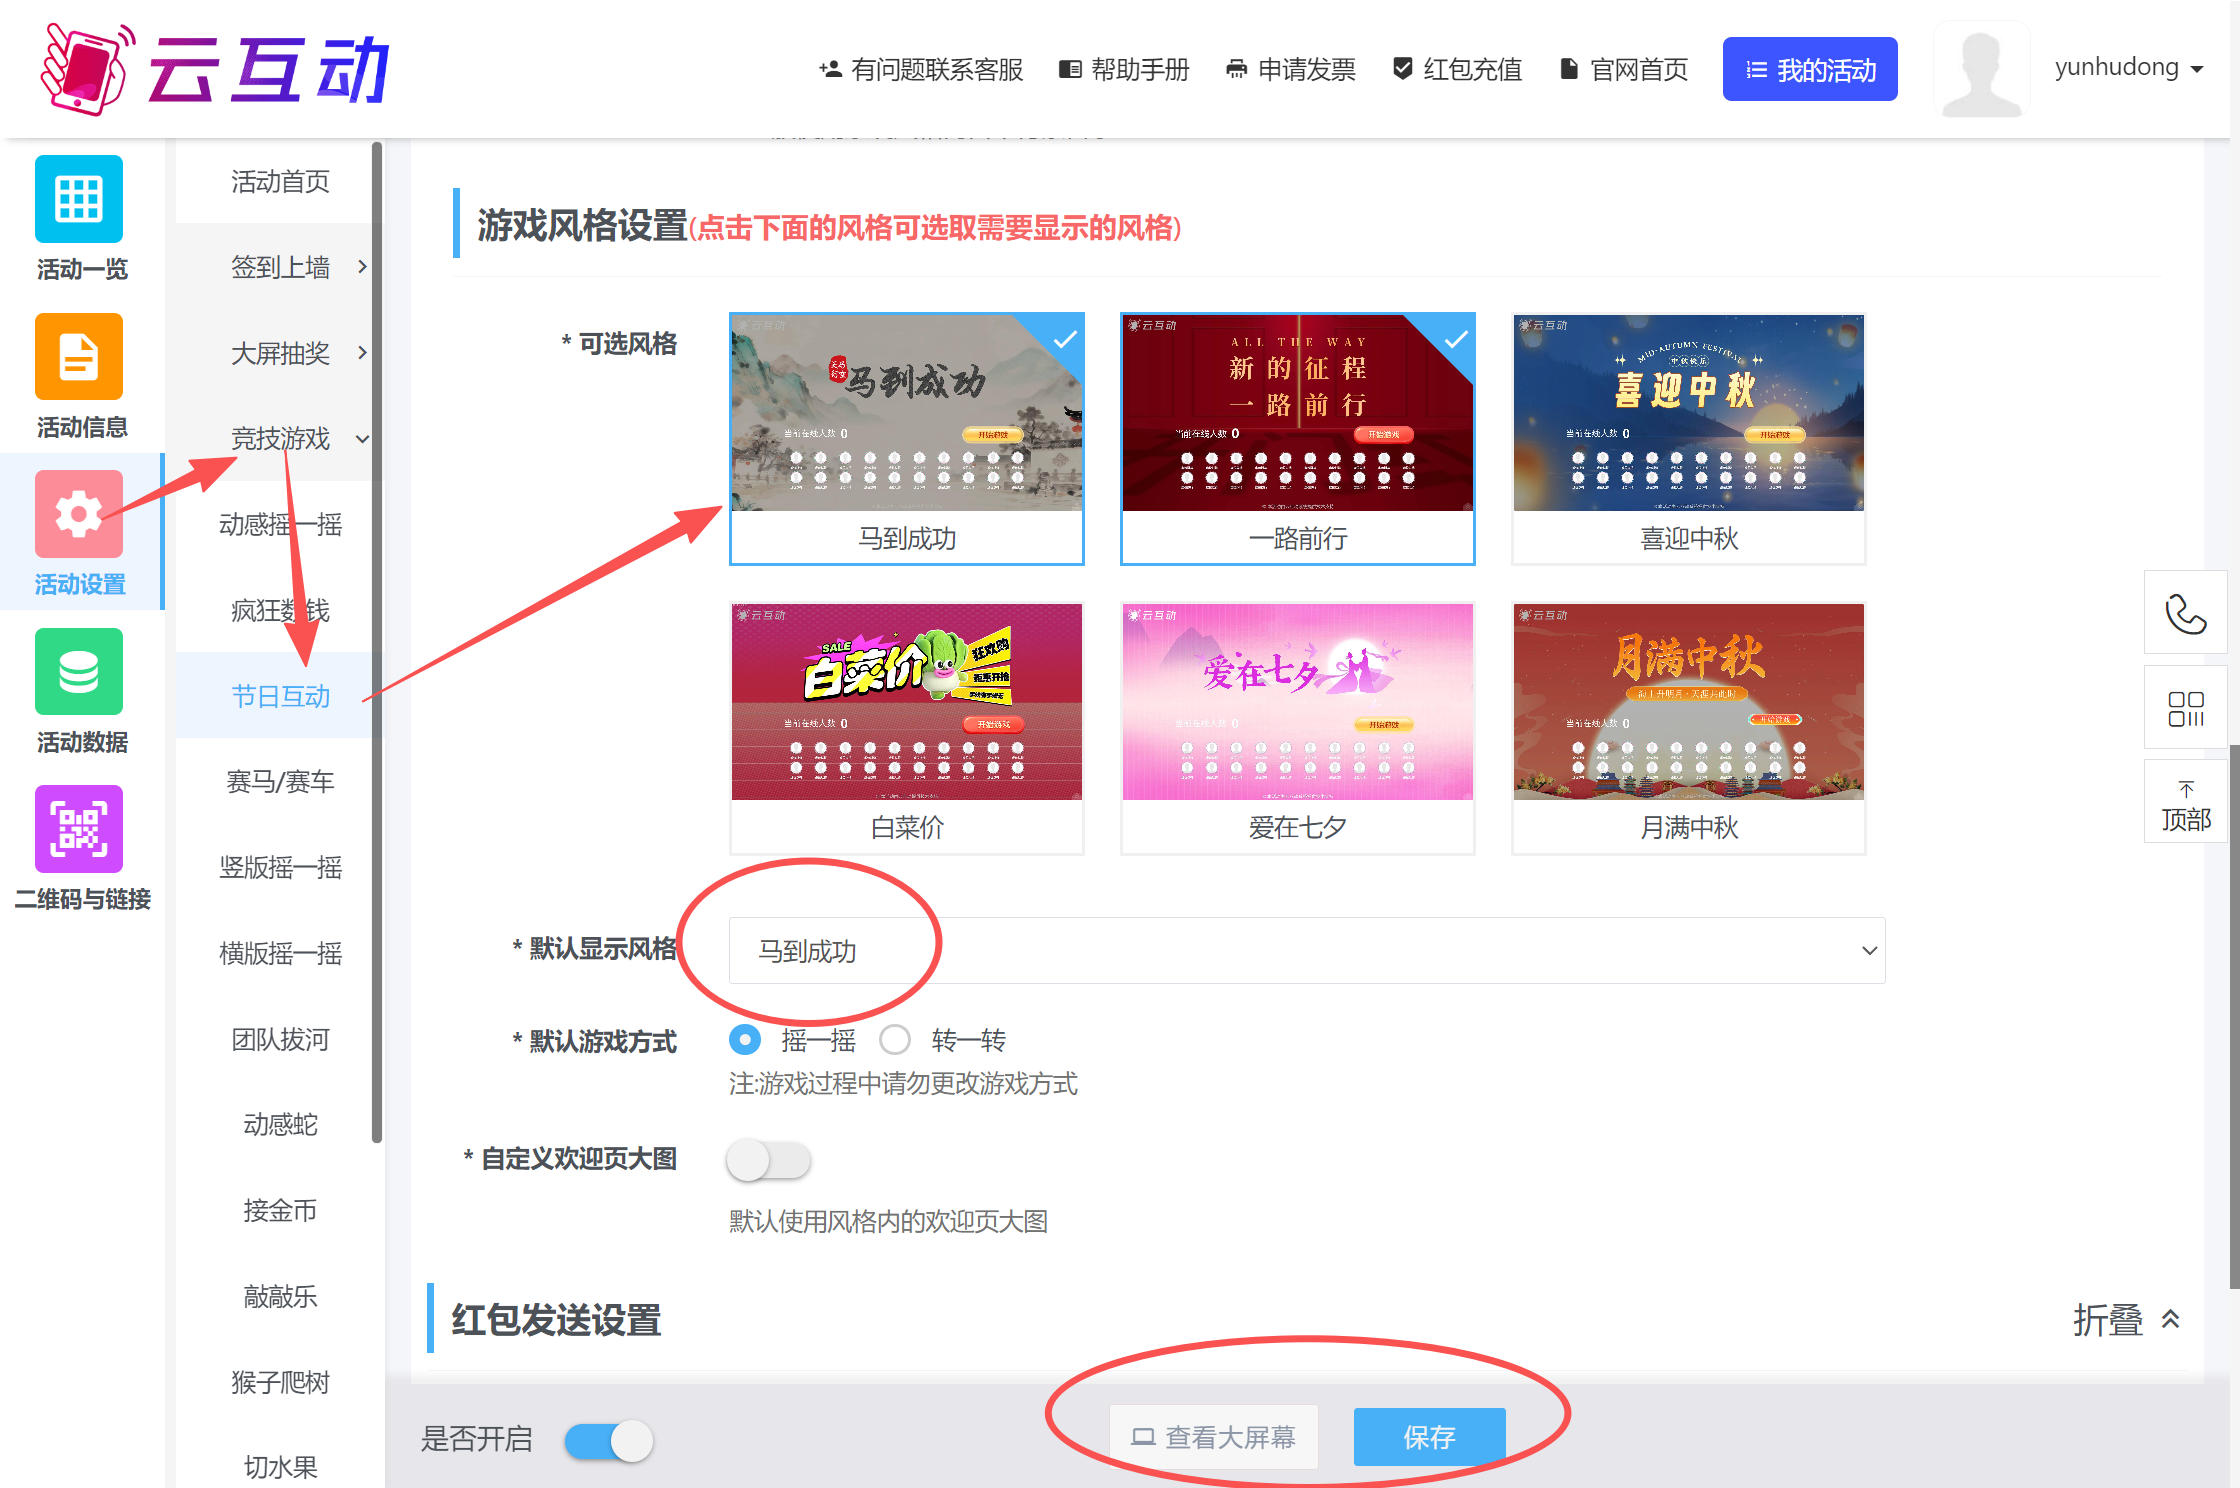The image size is (2240, 1488).
Task: Jump to page top with 顶部
Action: (x=2185, y=806)
